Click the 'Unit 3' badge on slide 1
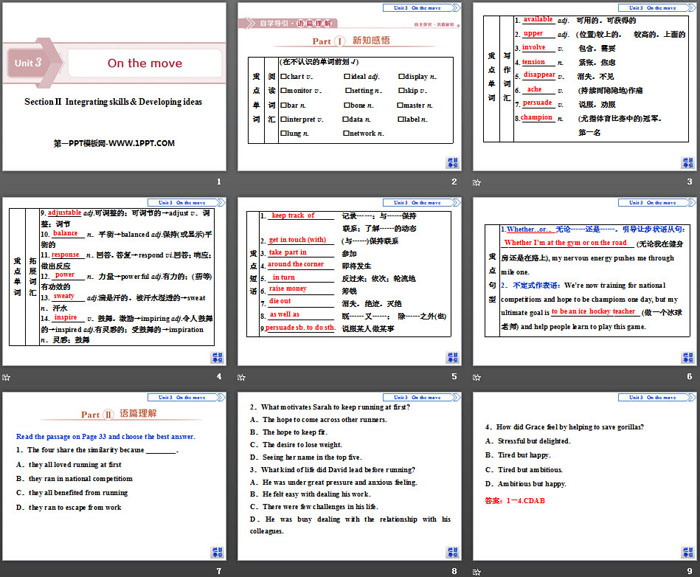This screenshot has width=700, height=577. (x=27, y=62)
